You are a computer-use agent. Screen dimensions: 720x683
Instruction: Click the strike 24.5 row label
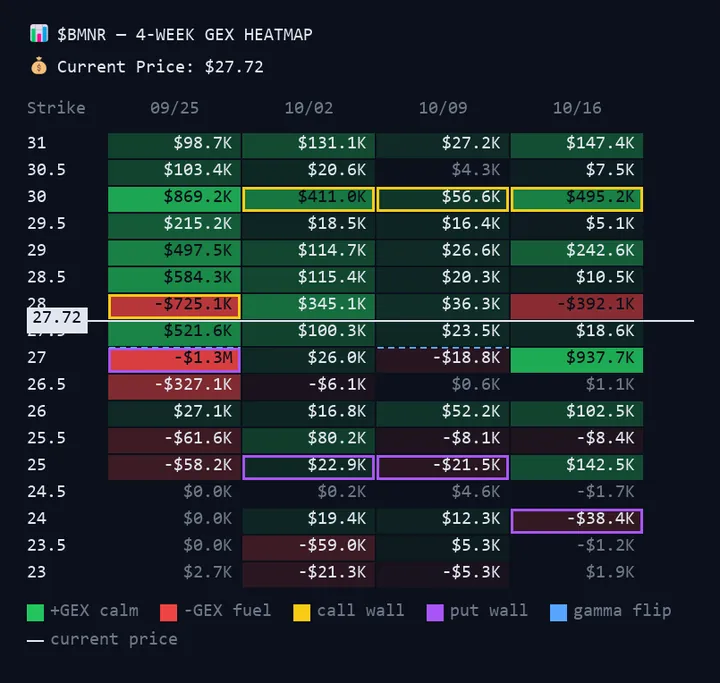tap(46, 492)
